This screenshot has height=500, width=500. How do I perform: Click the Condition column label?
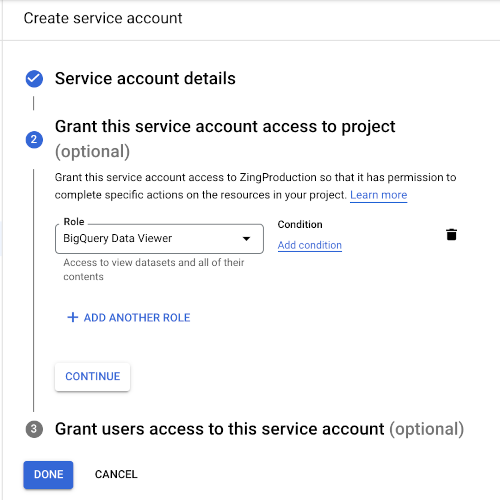[x=300, y=224]
